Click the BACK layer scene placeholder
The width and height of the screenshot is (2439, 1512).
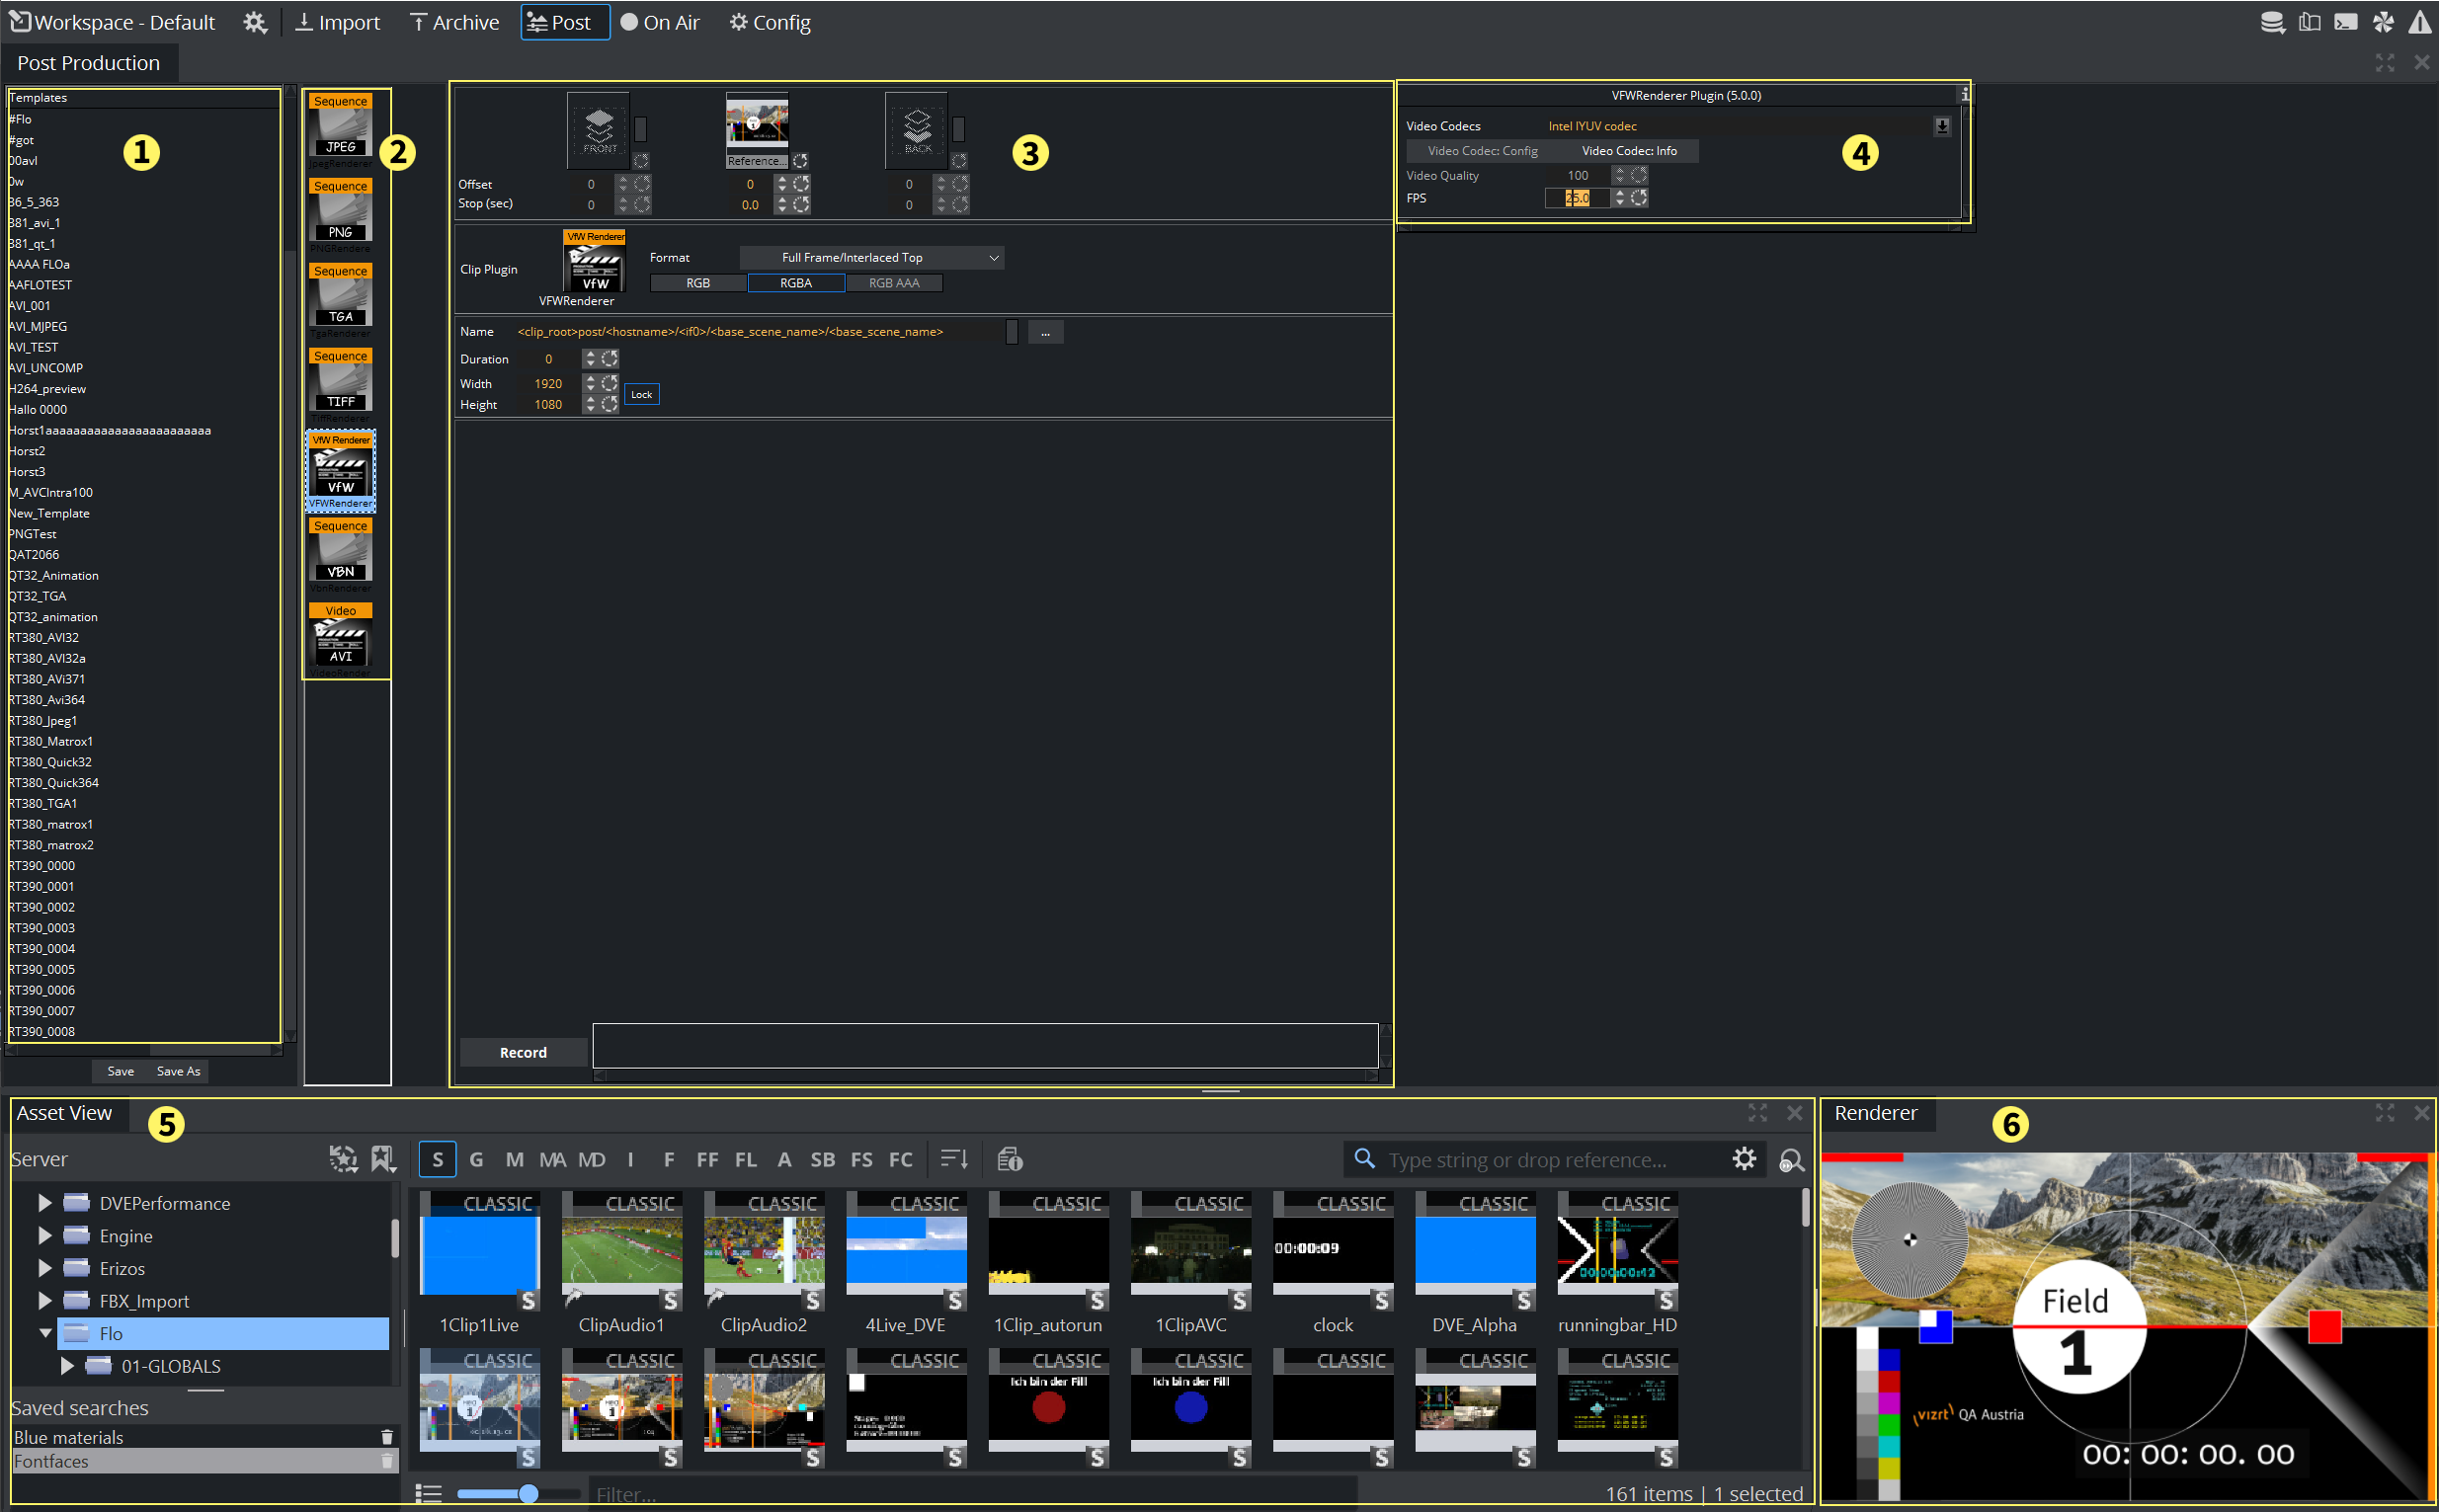tap(917, 130)
